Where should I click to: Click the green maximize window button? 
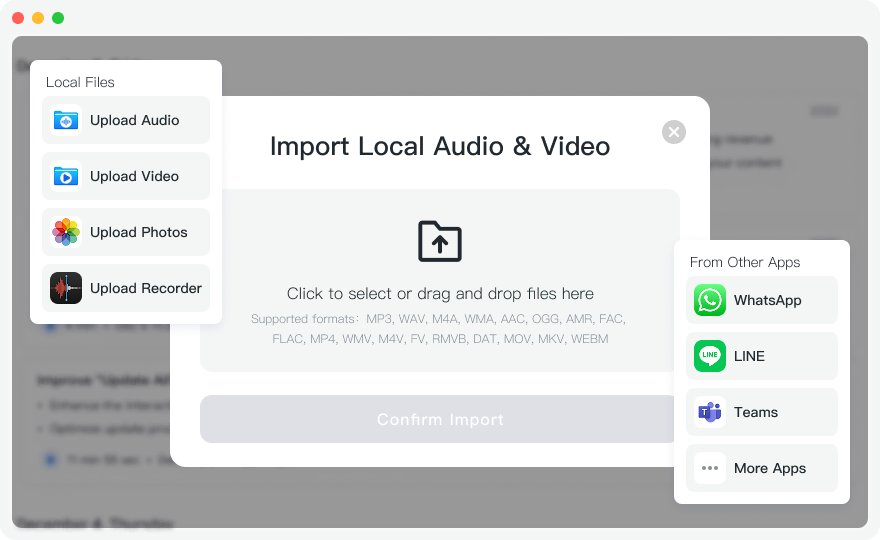coord(58,18)
